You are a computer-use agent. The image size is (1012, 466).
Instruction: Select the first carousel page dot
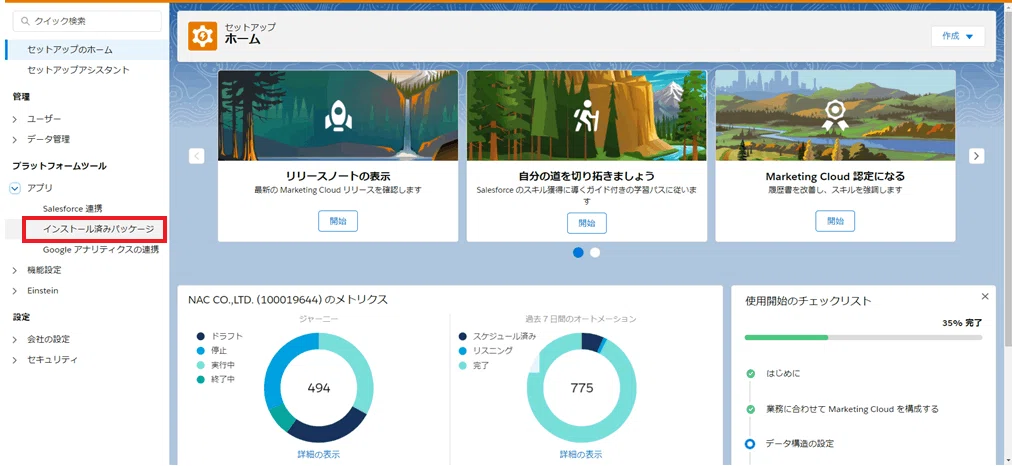pyautogui.click(x=578, y=252)
